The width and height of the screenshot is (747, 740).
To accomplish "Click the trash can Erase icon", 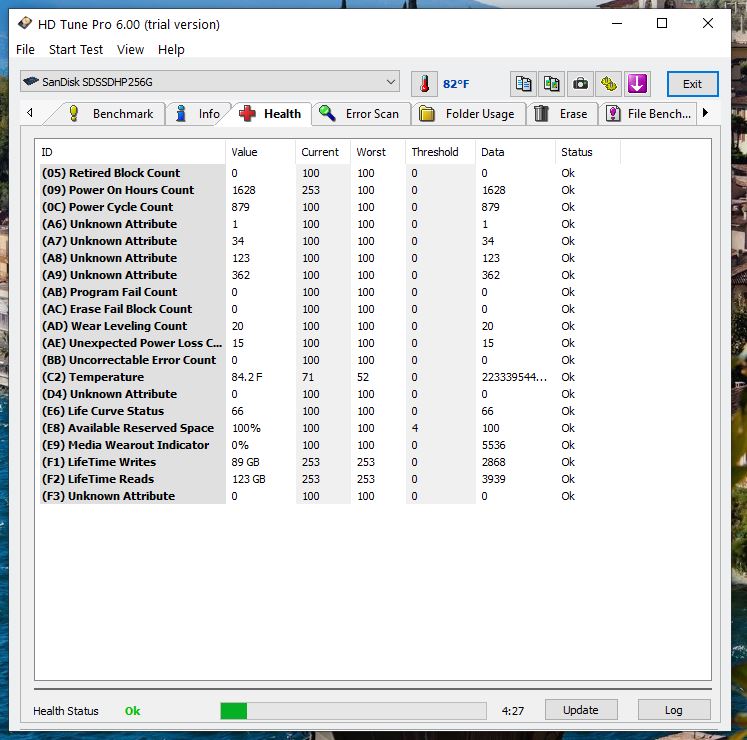I will (x=541, y=113).
